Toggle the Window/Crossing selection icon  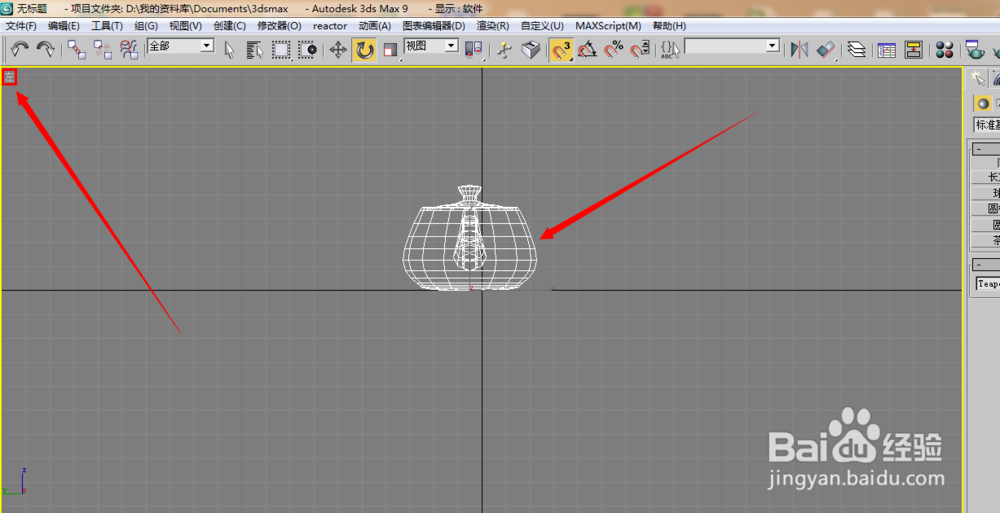pyautogui.click(x=309, y=49)
